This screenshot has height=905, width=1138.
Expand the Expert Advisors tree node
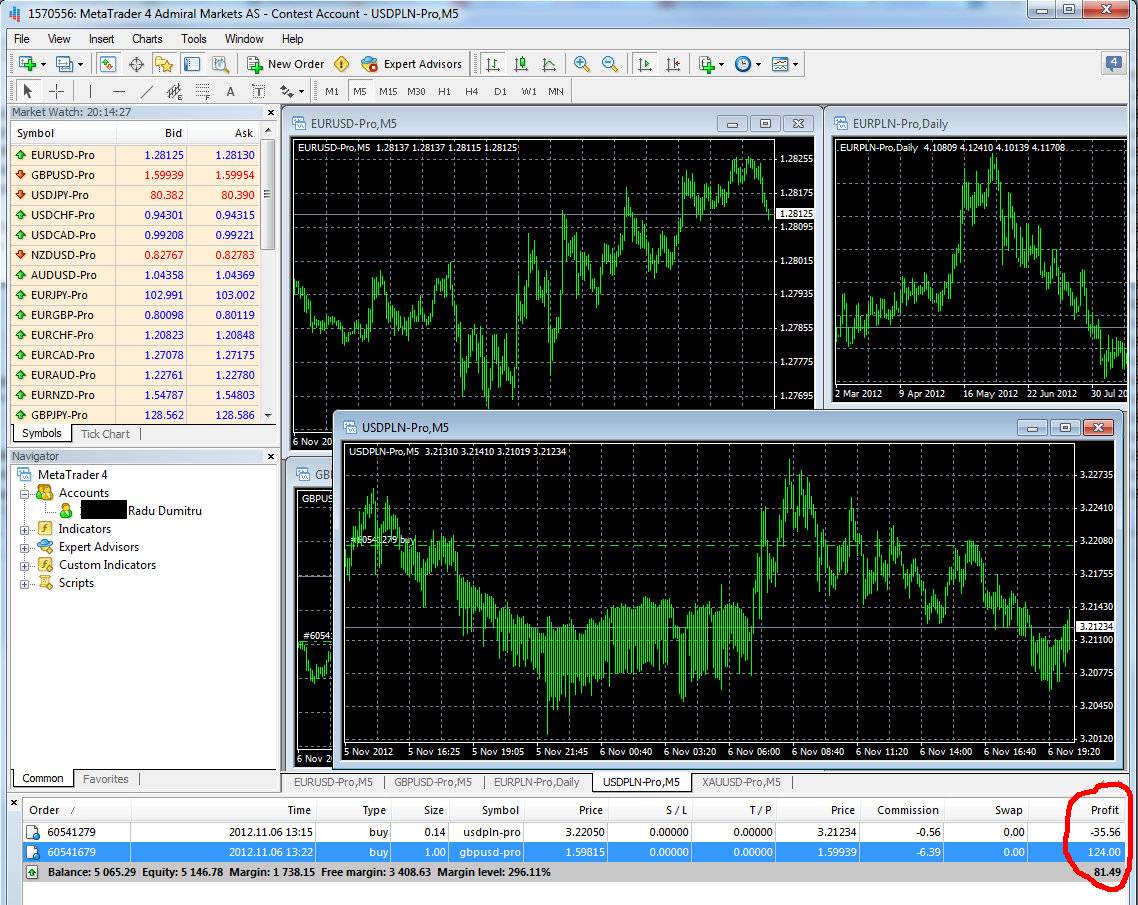click(24, 547)
